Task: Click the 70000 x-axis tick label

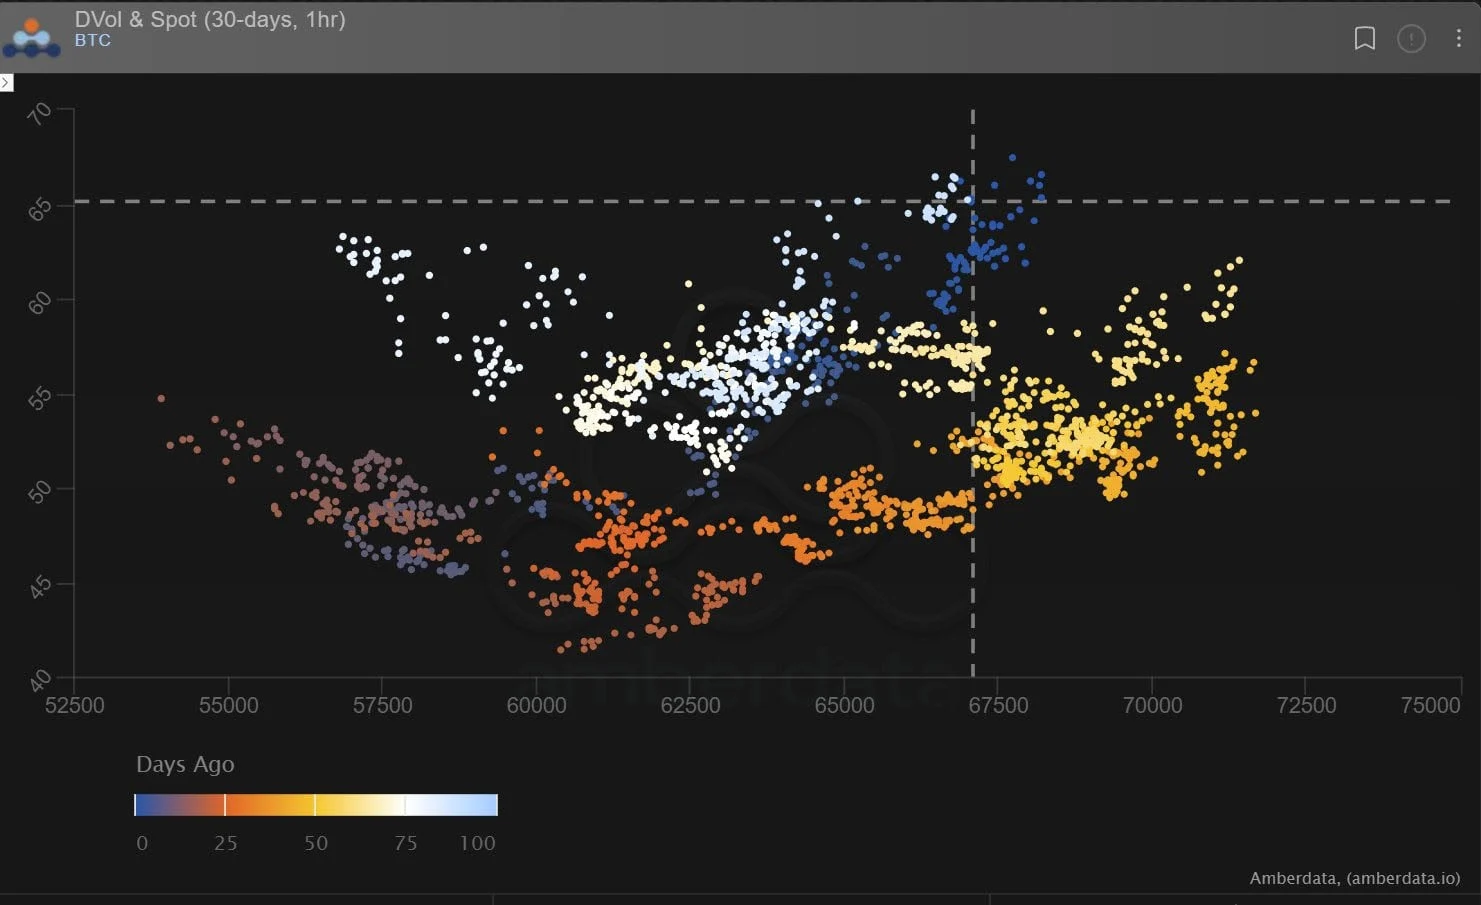Action: [x=1153, y=705]
